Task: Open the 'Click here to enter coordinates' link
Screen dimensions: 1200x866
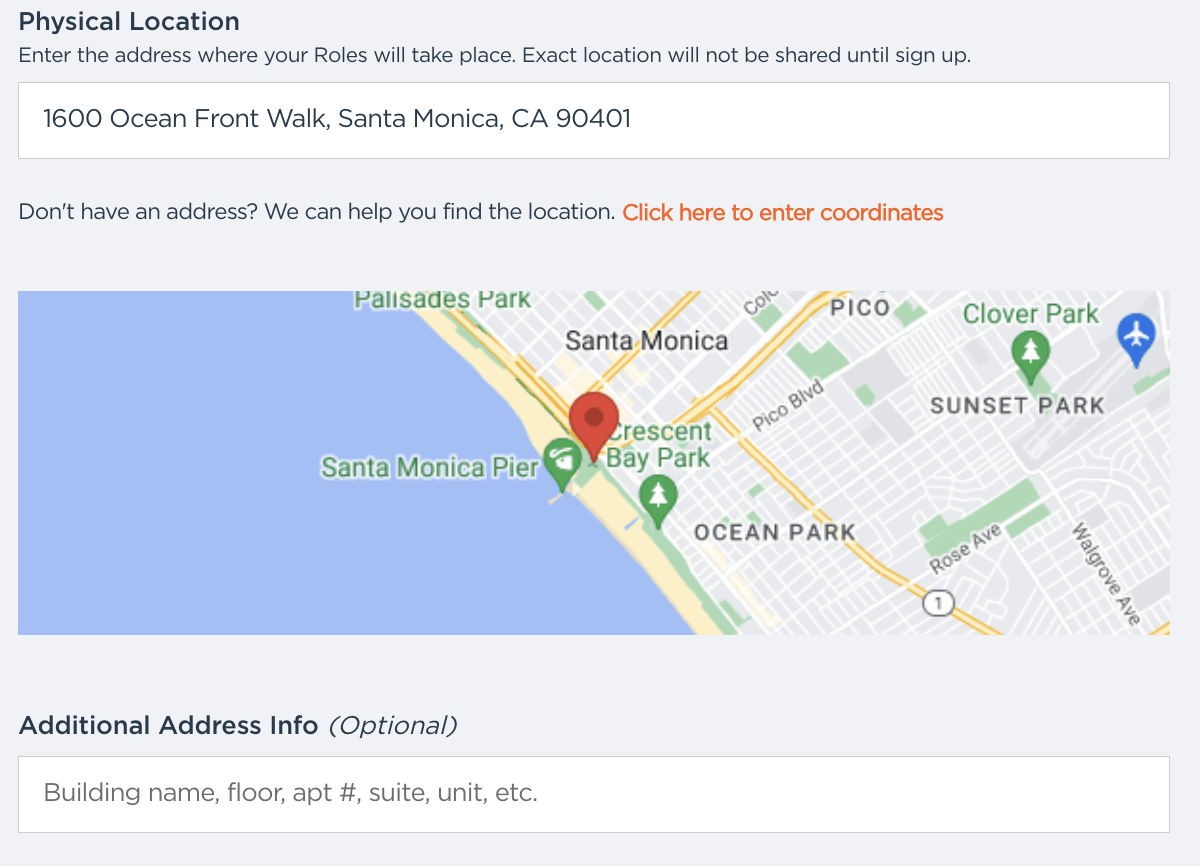Action: point(783,212)
